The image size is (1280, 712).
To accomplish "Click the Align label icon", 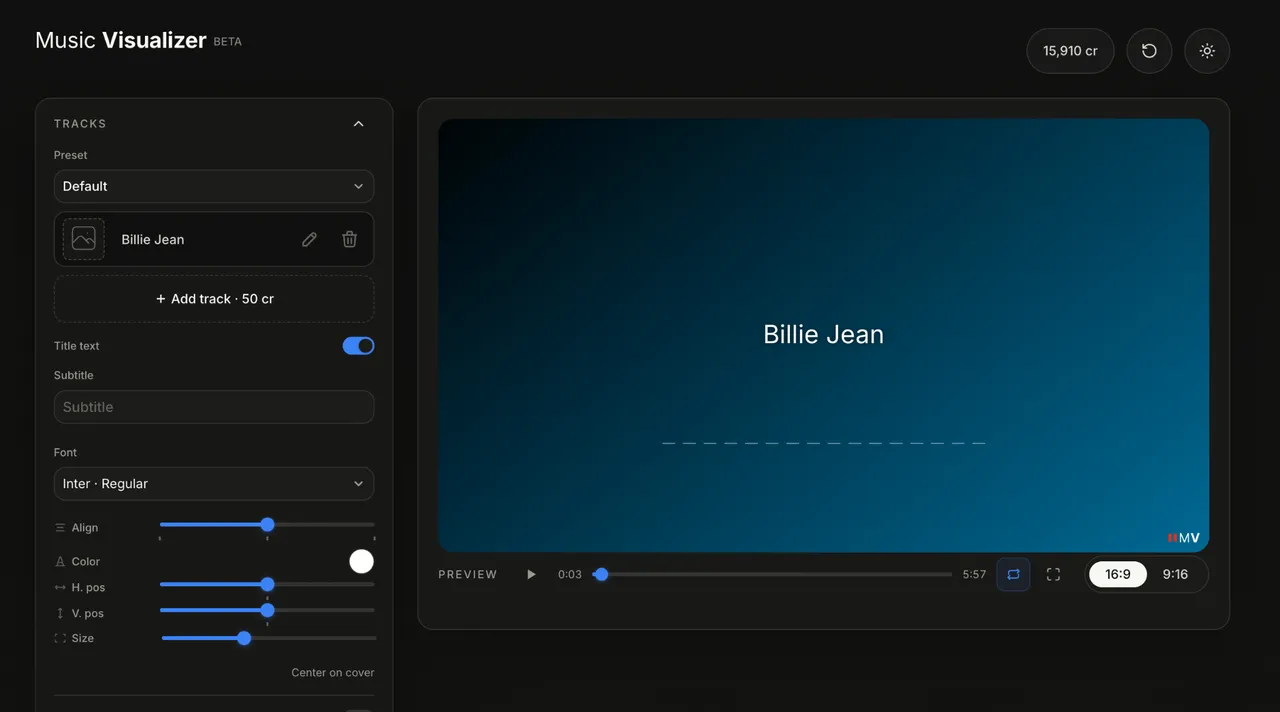I will coord(60,528).
